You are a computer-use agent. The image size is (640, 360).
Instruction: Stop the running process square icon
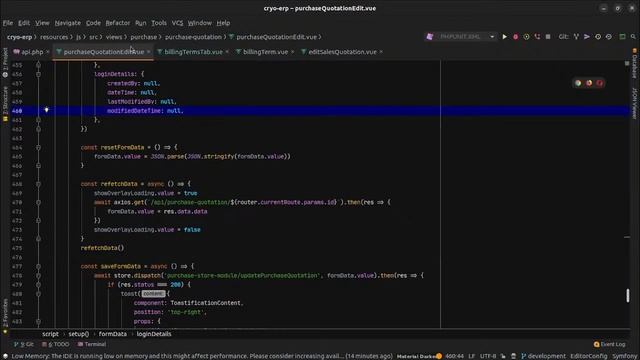pyautogui.click(x=548, y=37)
